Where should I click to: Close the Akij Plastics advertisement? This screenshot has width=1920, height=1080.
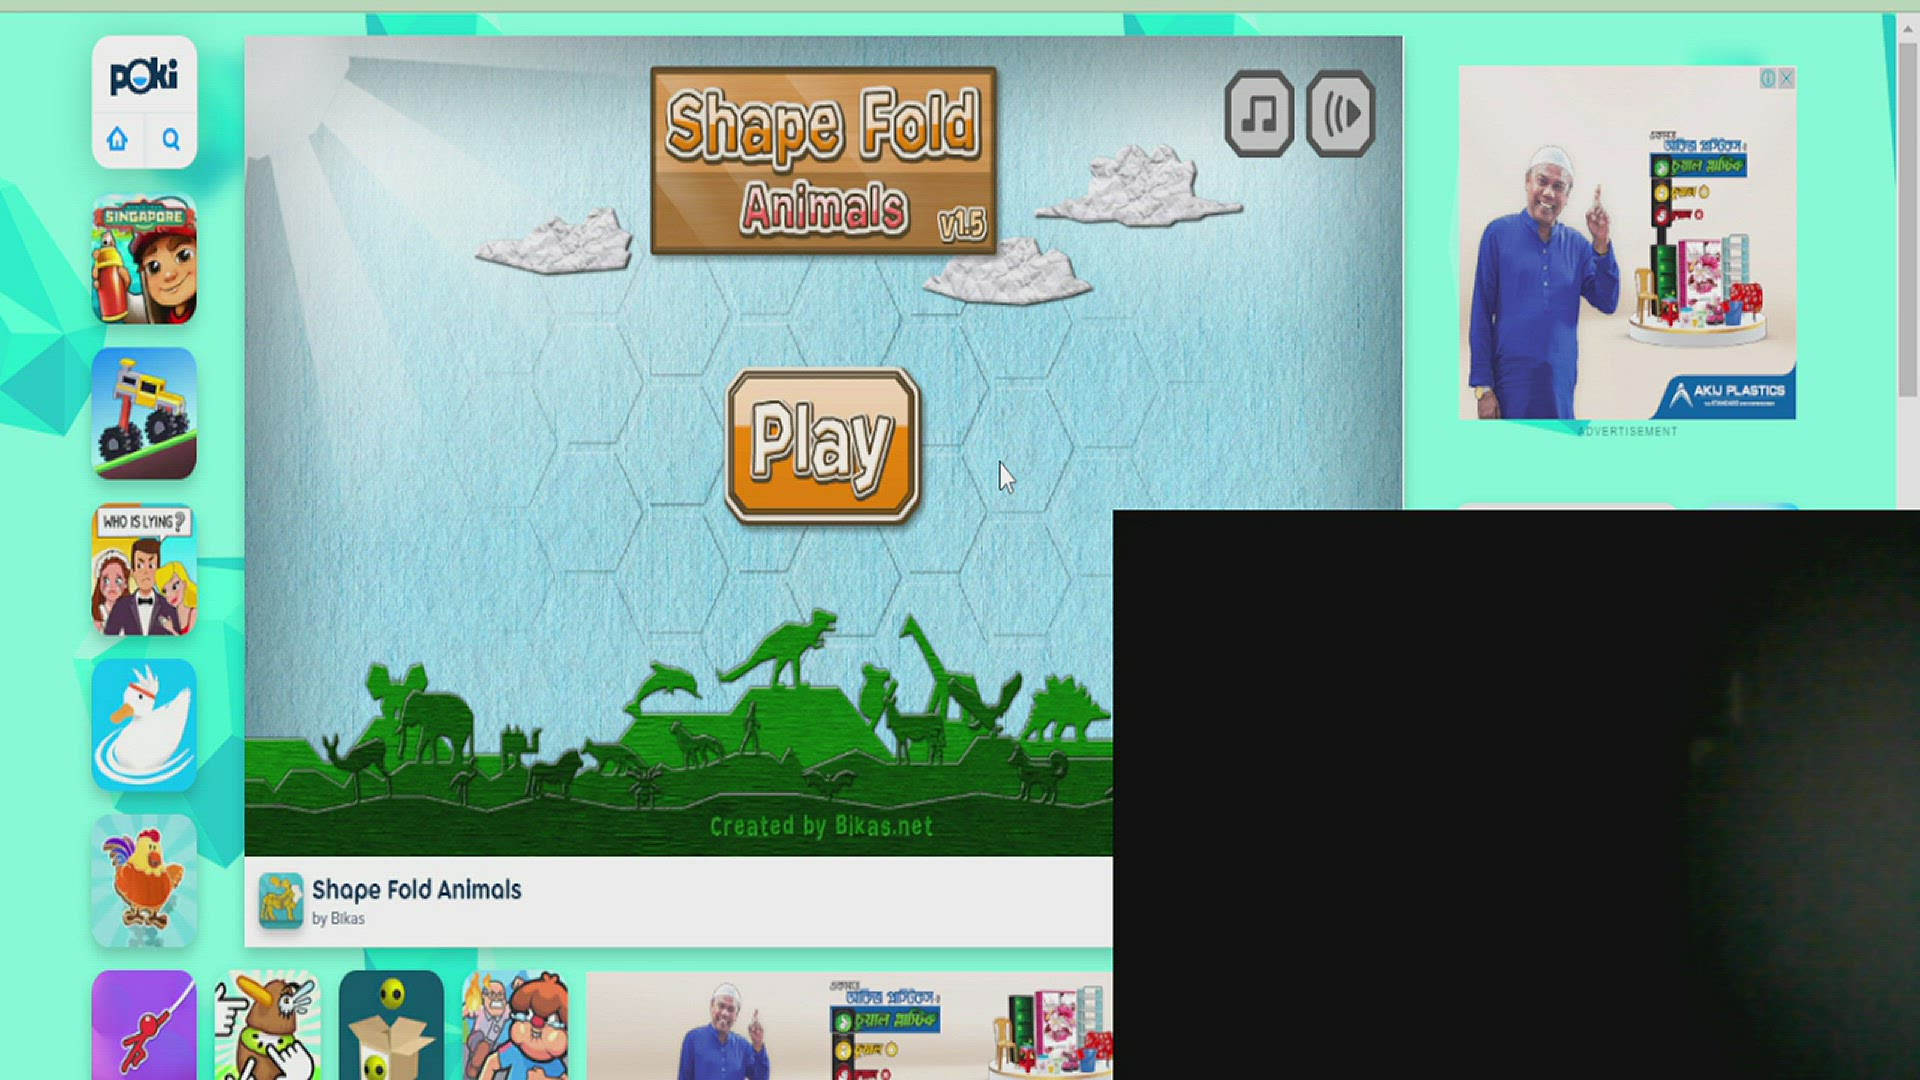coord(1786,78)
